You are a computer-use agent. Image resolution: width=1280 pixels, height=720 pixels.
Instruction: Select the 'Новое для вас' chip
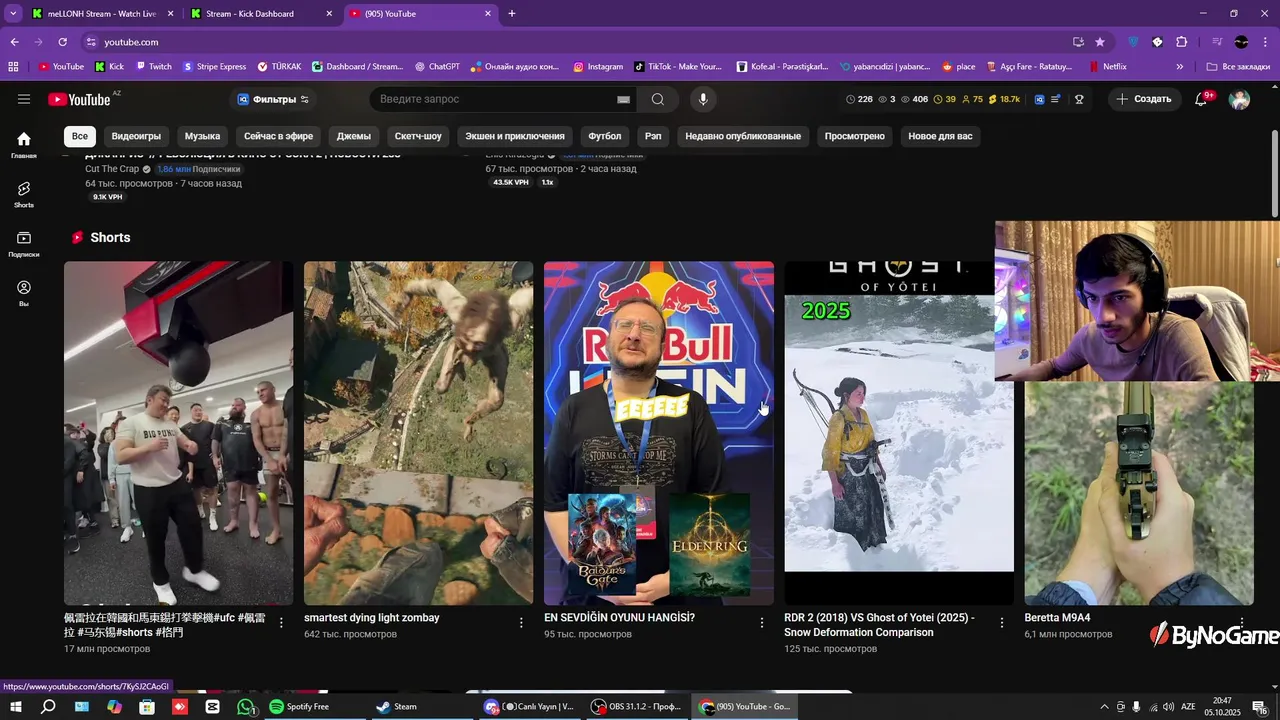[x=940, y=136]
